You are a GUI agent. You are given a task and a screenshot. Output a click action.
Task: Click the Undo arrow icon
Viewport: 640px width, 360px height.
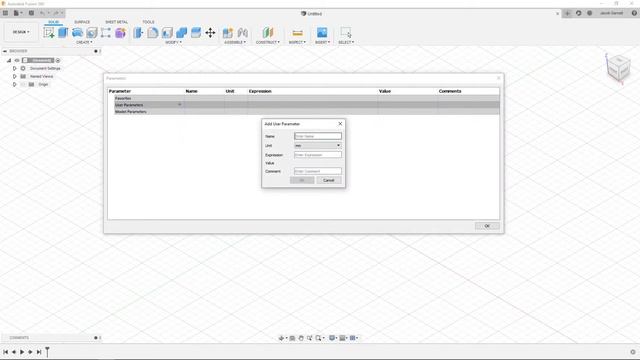(42, 13)
